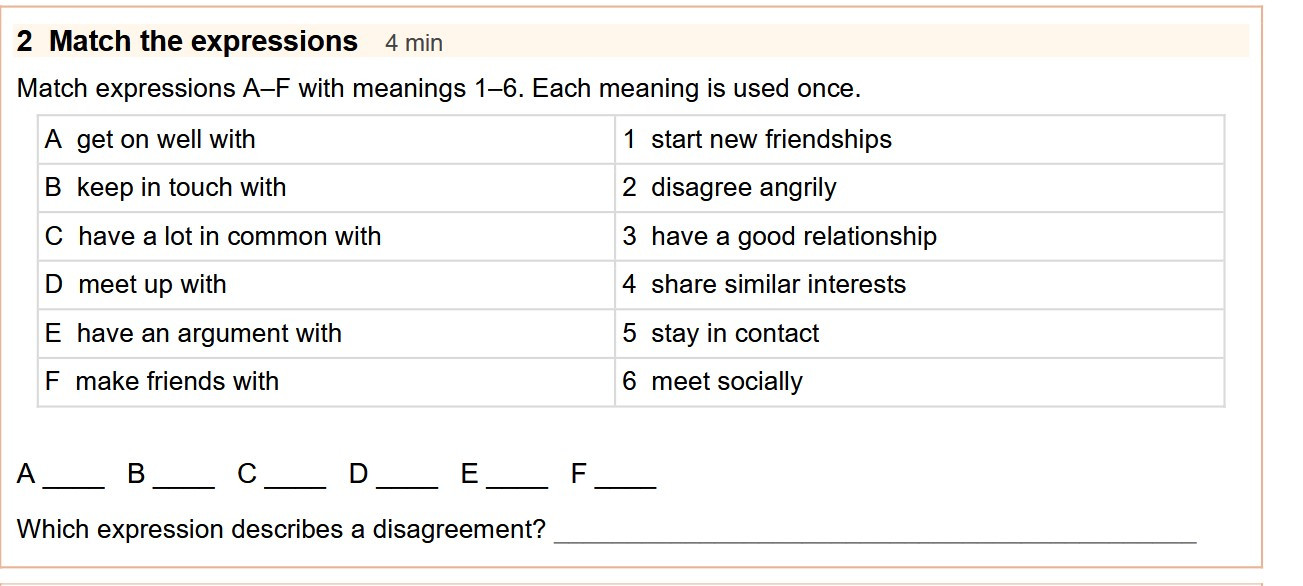
Task: Click the answer blank after letter E
Action: point(517,476)
